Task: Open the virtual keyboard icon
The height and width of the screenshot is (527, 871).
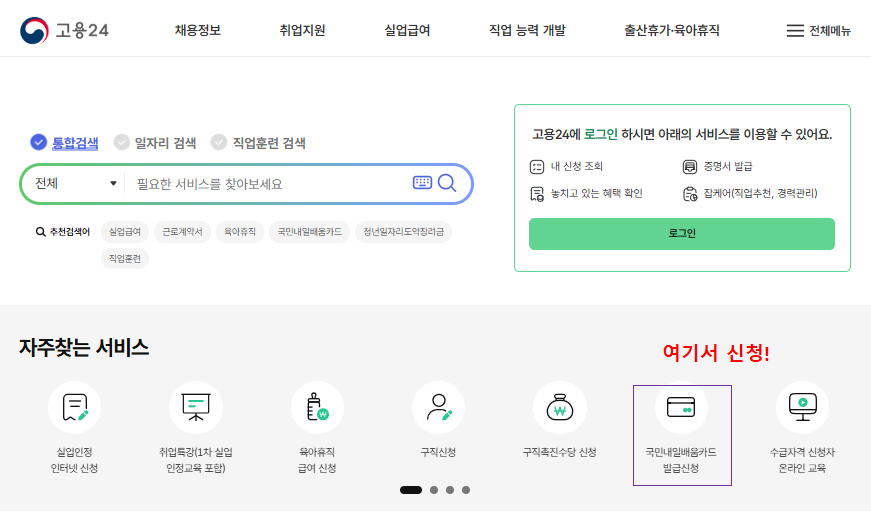Action: coord(422,182)
